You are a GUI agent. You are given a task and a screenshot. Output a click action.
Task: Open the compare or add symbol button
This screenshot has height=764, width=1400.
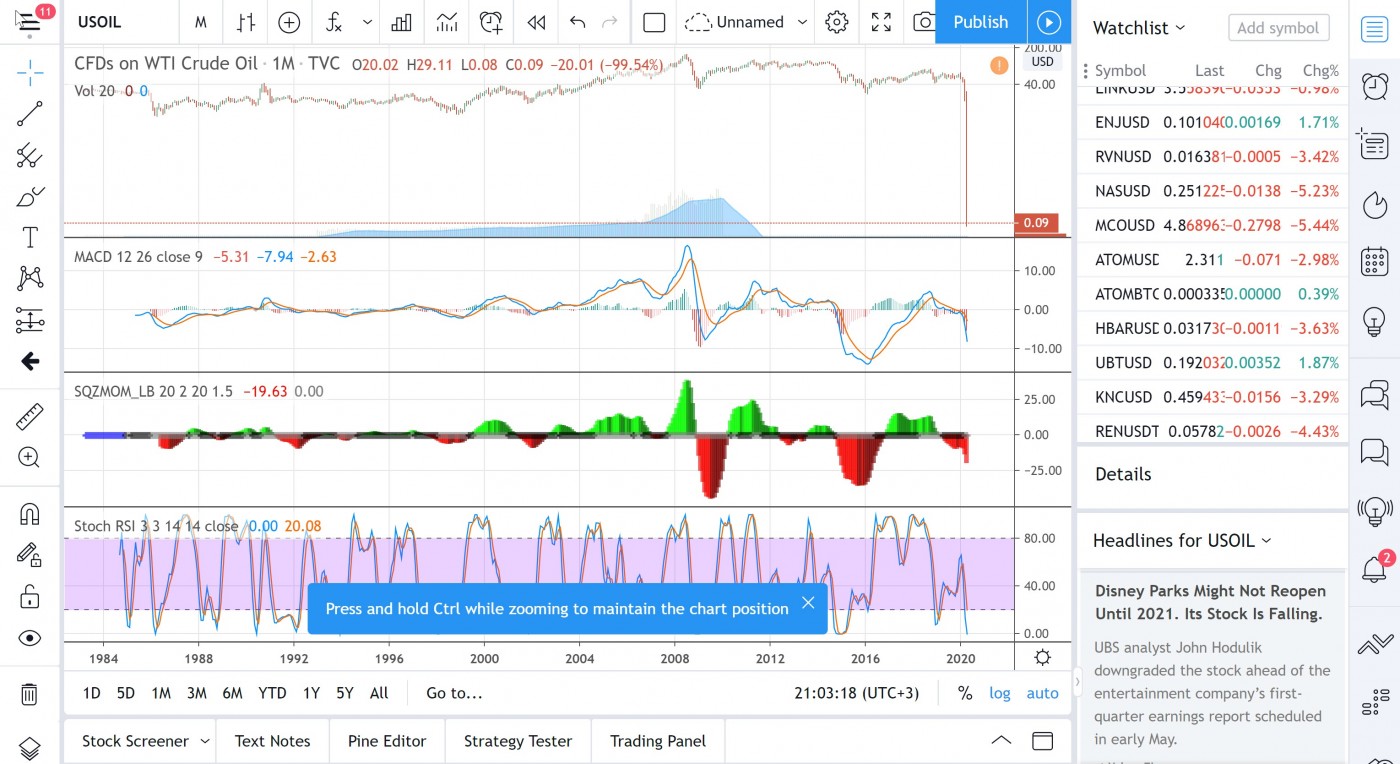coord(289,22)
